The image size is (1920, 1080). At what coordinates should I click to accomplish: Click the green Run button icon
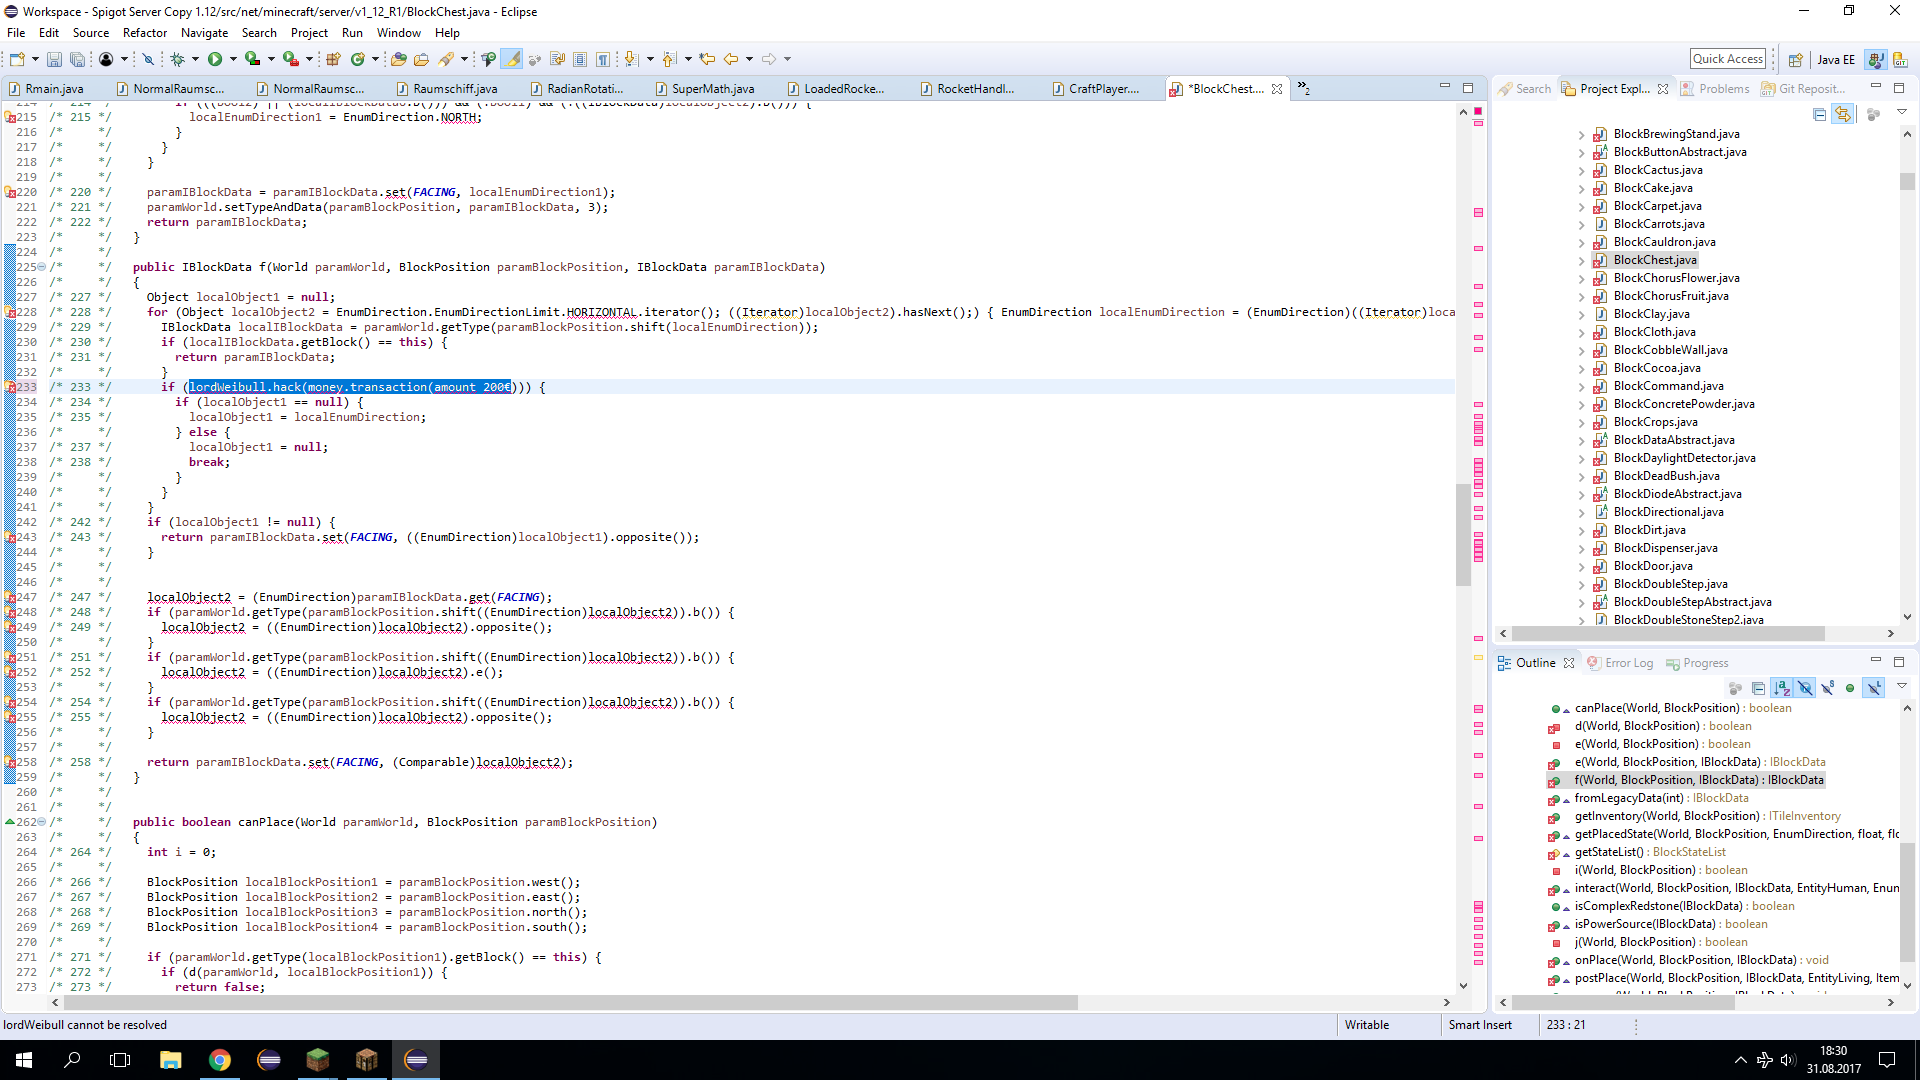[215, 60]
